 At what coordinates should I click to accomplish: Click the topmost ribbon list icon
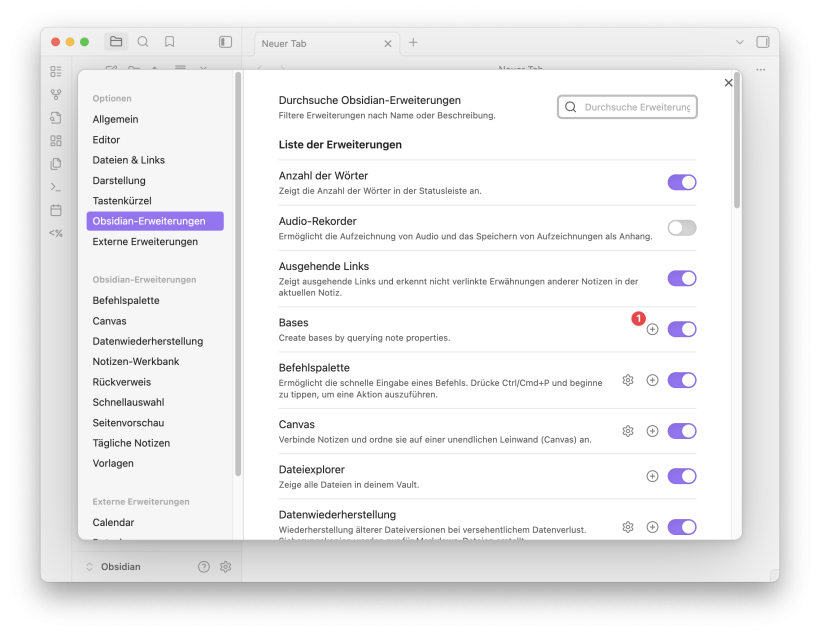click(x=56, y=71)
